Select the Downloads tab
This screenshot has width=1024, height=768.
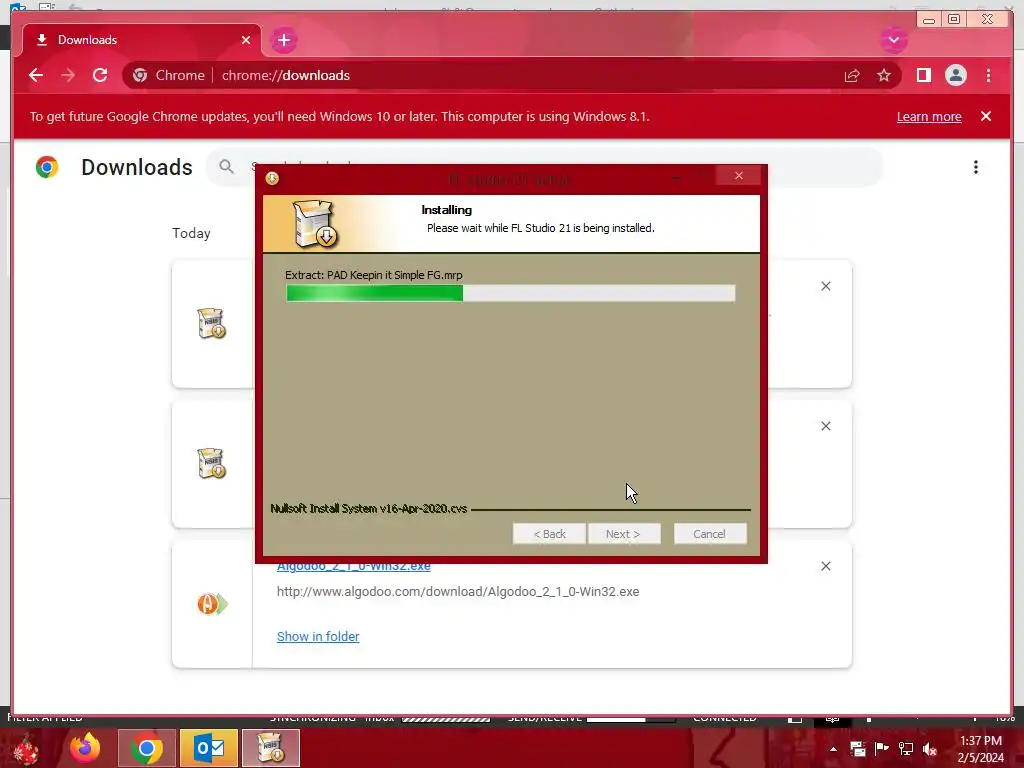(142, 40)
